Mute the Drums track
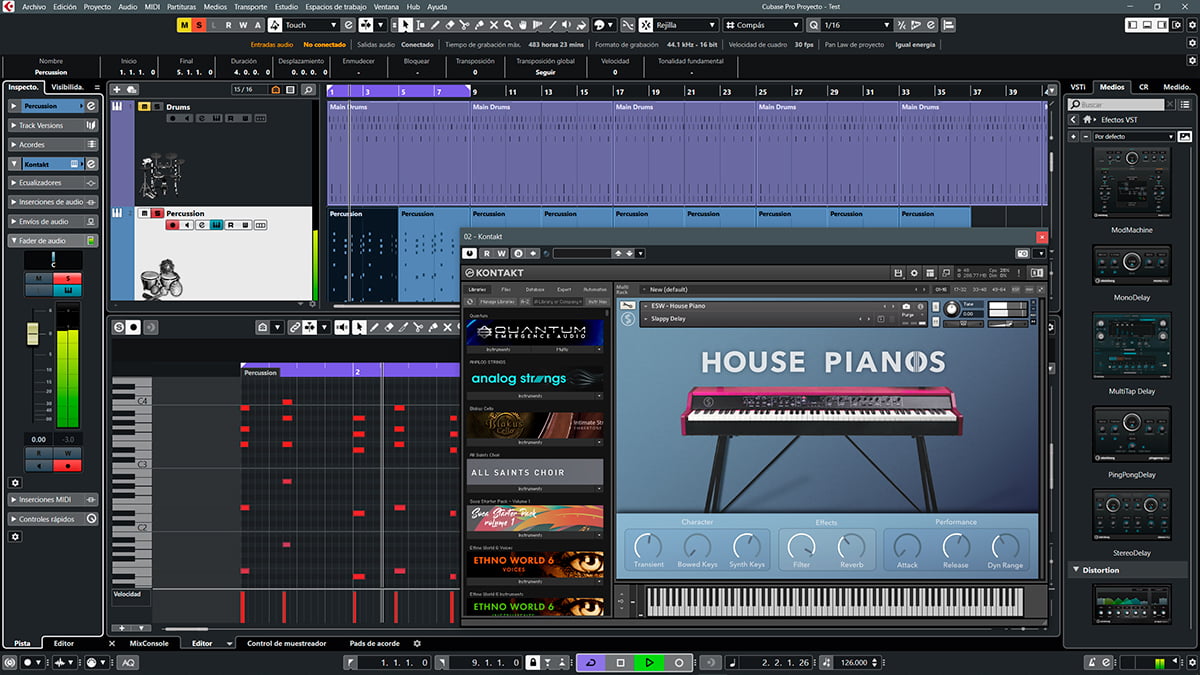This screenshot has width=1200, height=675. pos(143,106)
